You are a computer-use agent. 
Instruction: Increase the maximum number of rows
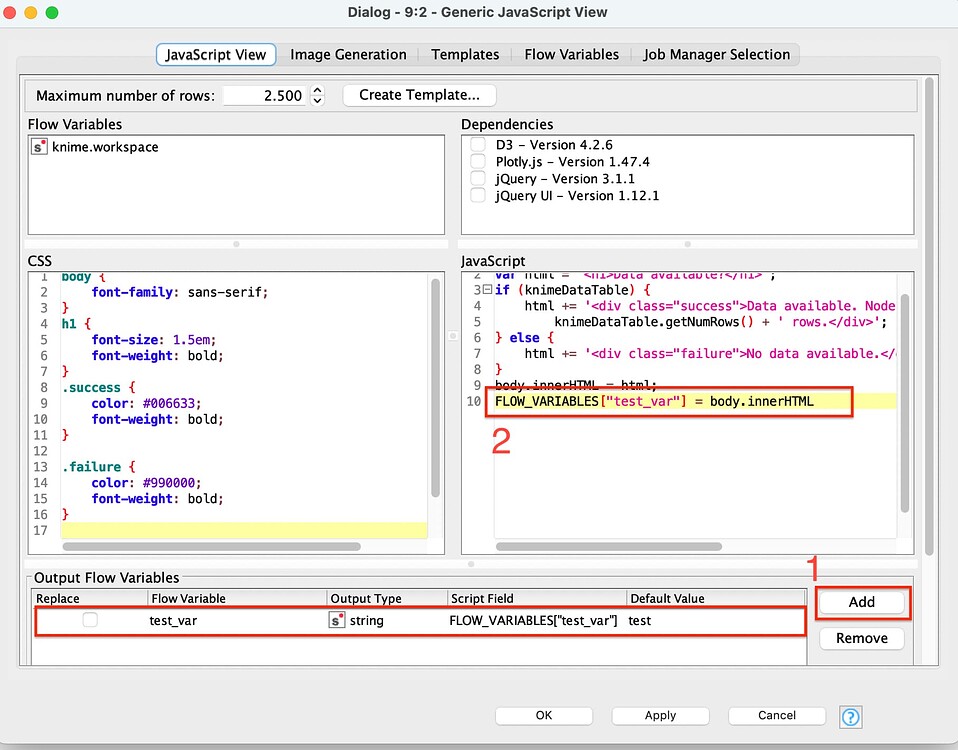317,90
